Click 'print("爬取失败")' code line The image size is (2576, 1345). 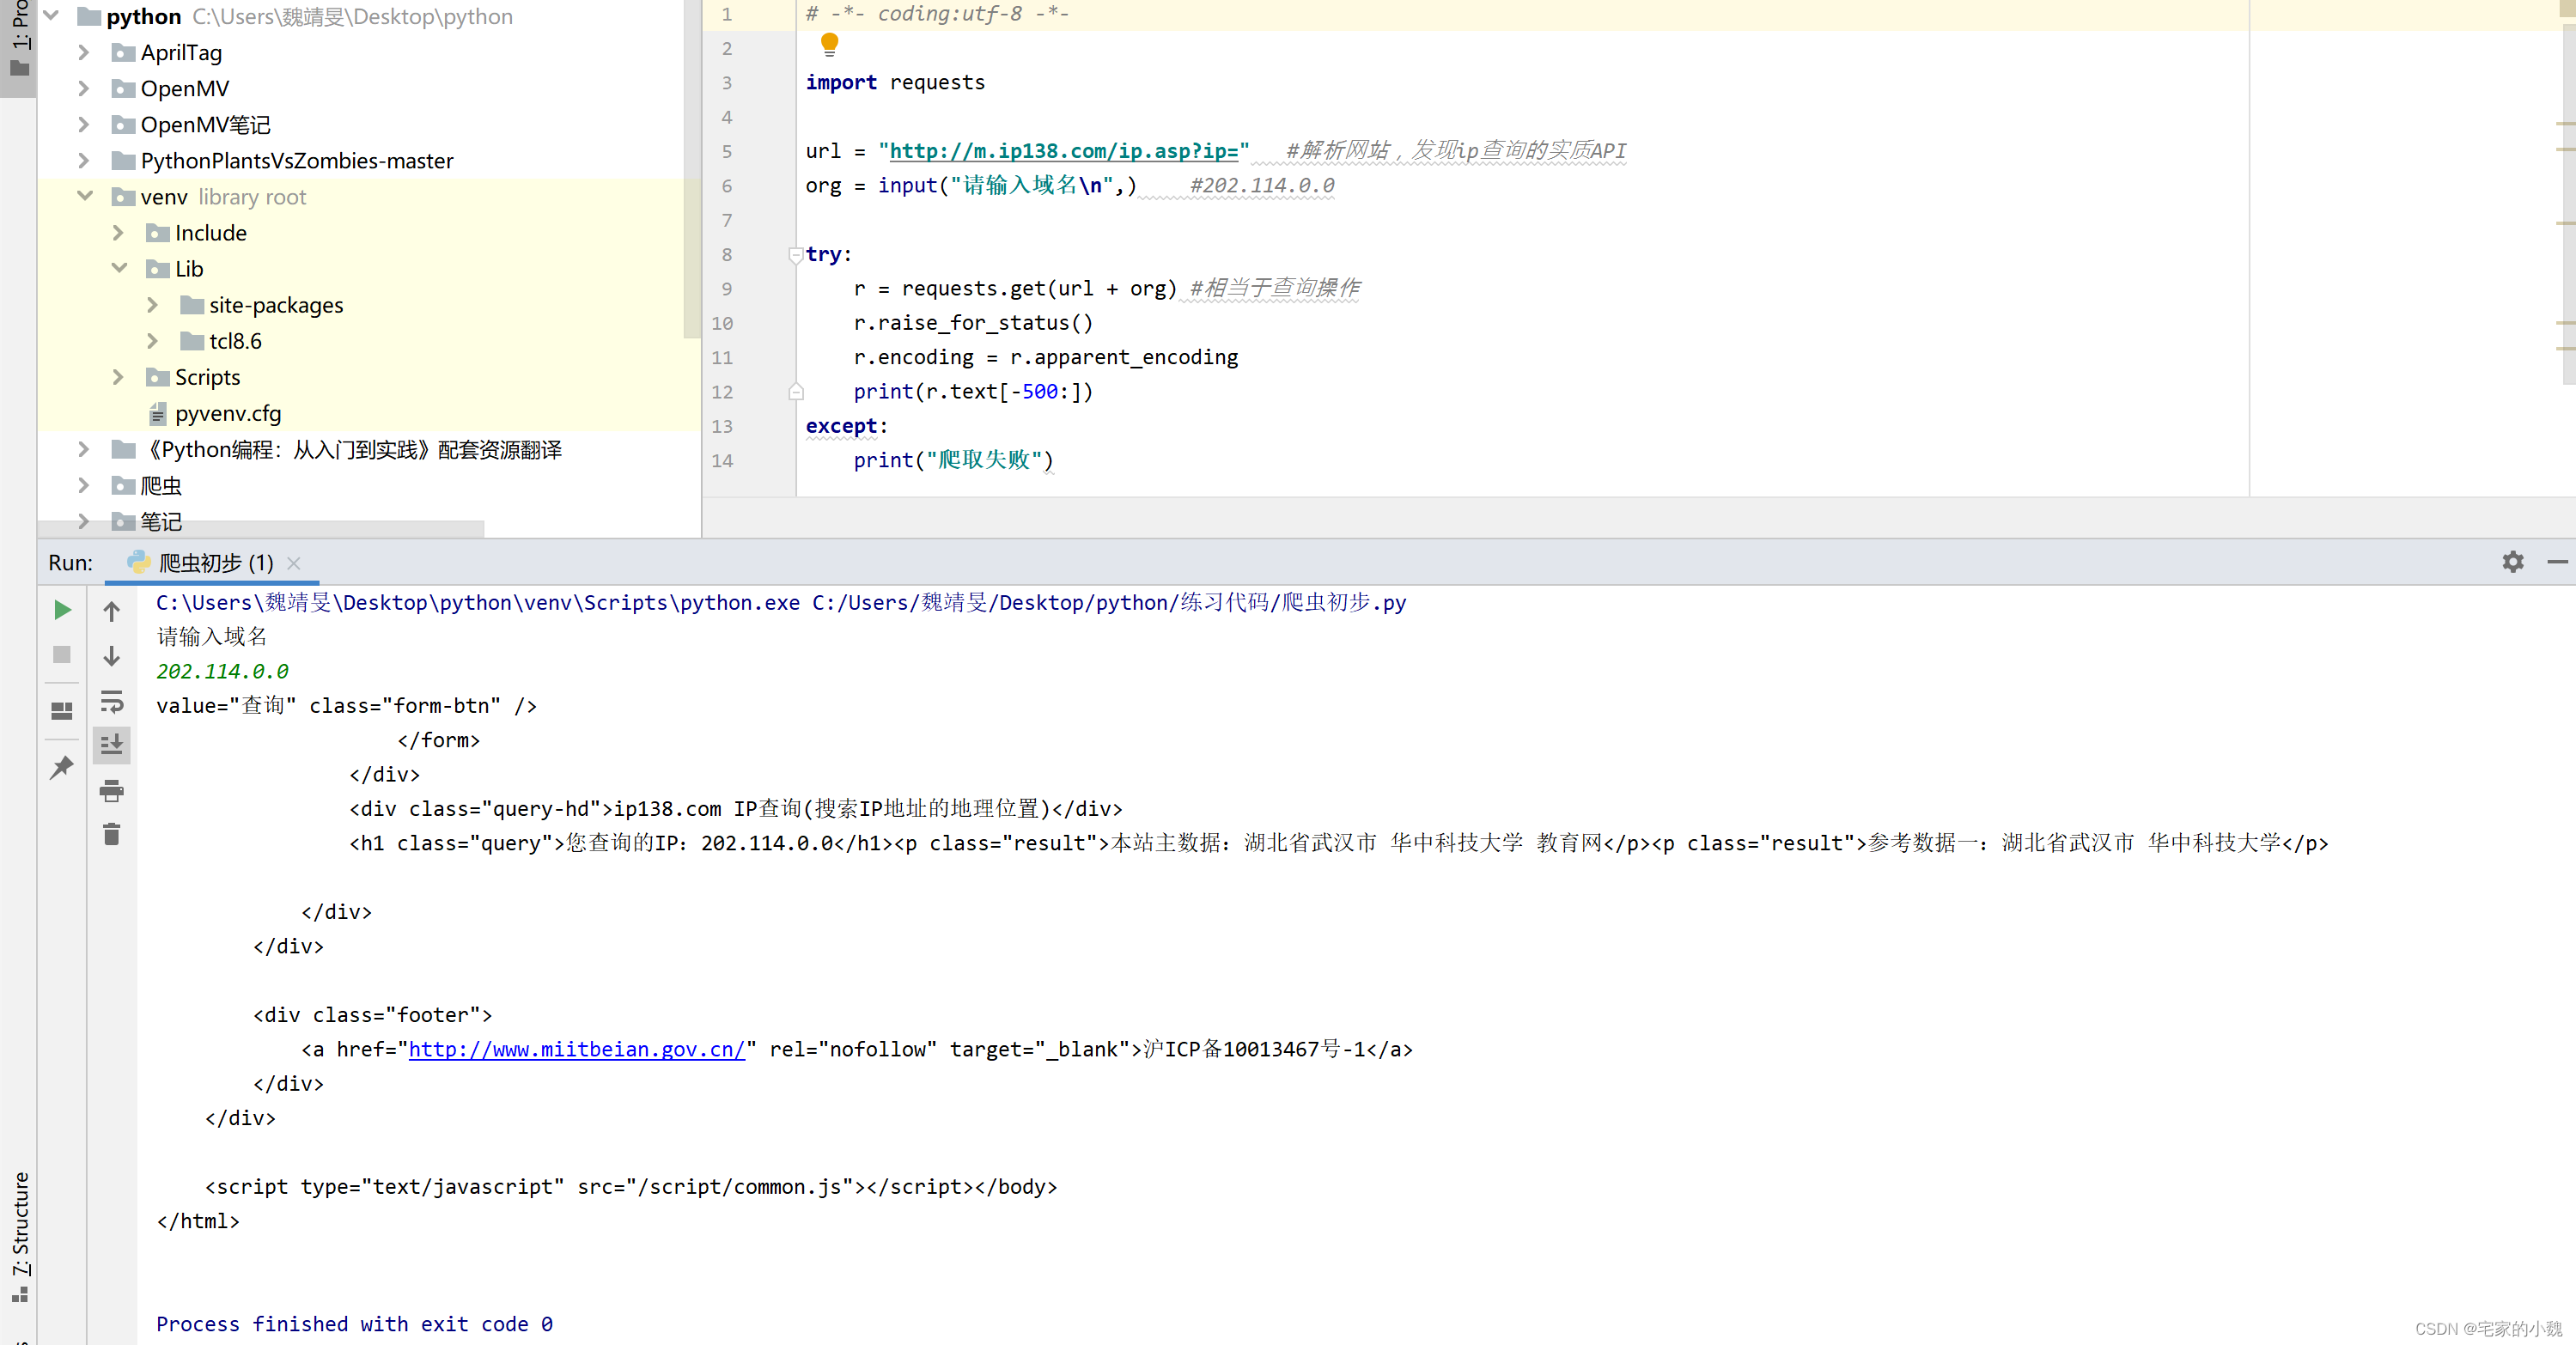(953, 460)
